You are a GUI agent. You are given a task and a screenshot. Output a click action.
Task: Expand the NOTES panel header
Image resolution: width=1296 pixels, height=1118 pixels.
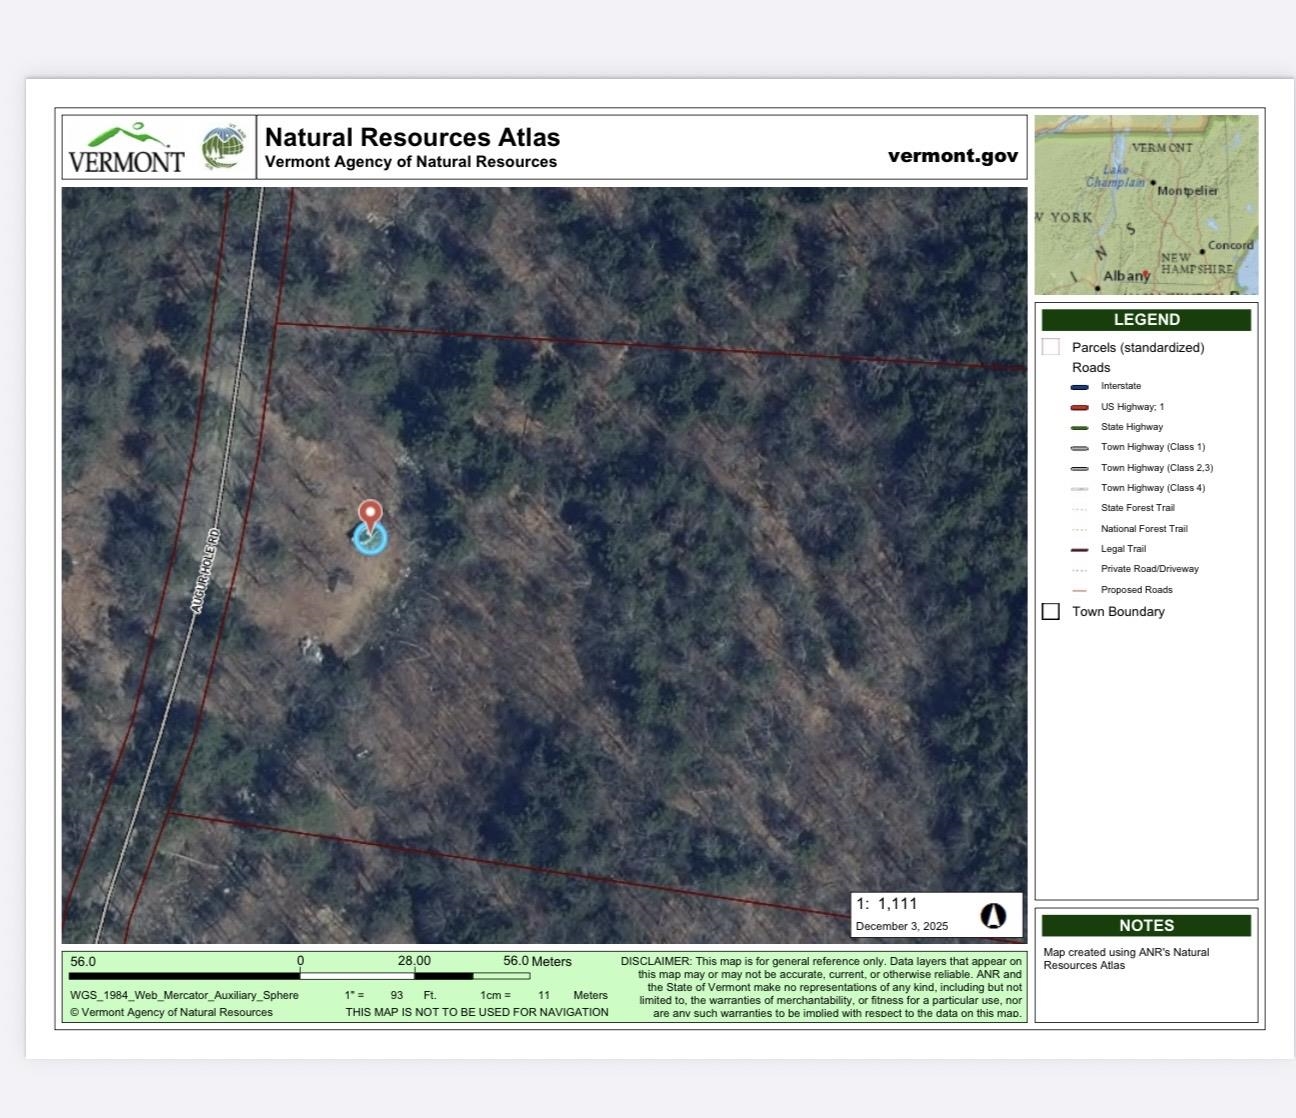tap(1146, 925)
